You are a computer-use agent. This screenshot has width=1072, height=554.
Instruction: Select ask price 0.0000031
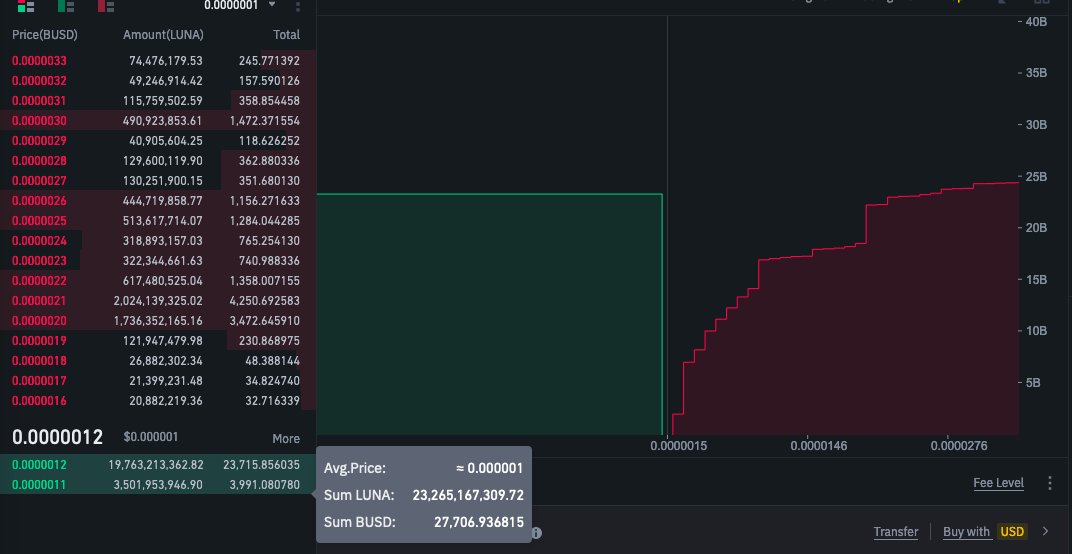click(39, 101)
